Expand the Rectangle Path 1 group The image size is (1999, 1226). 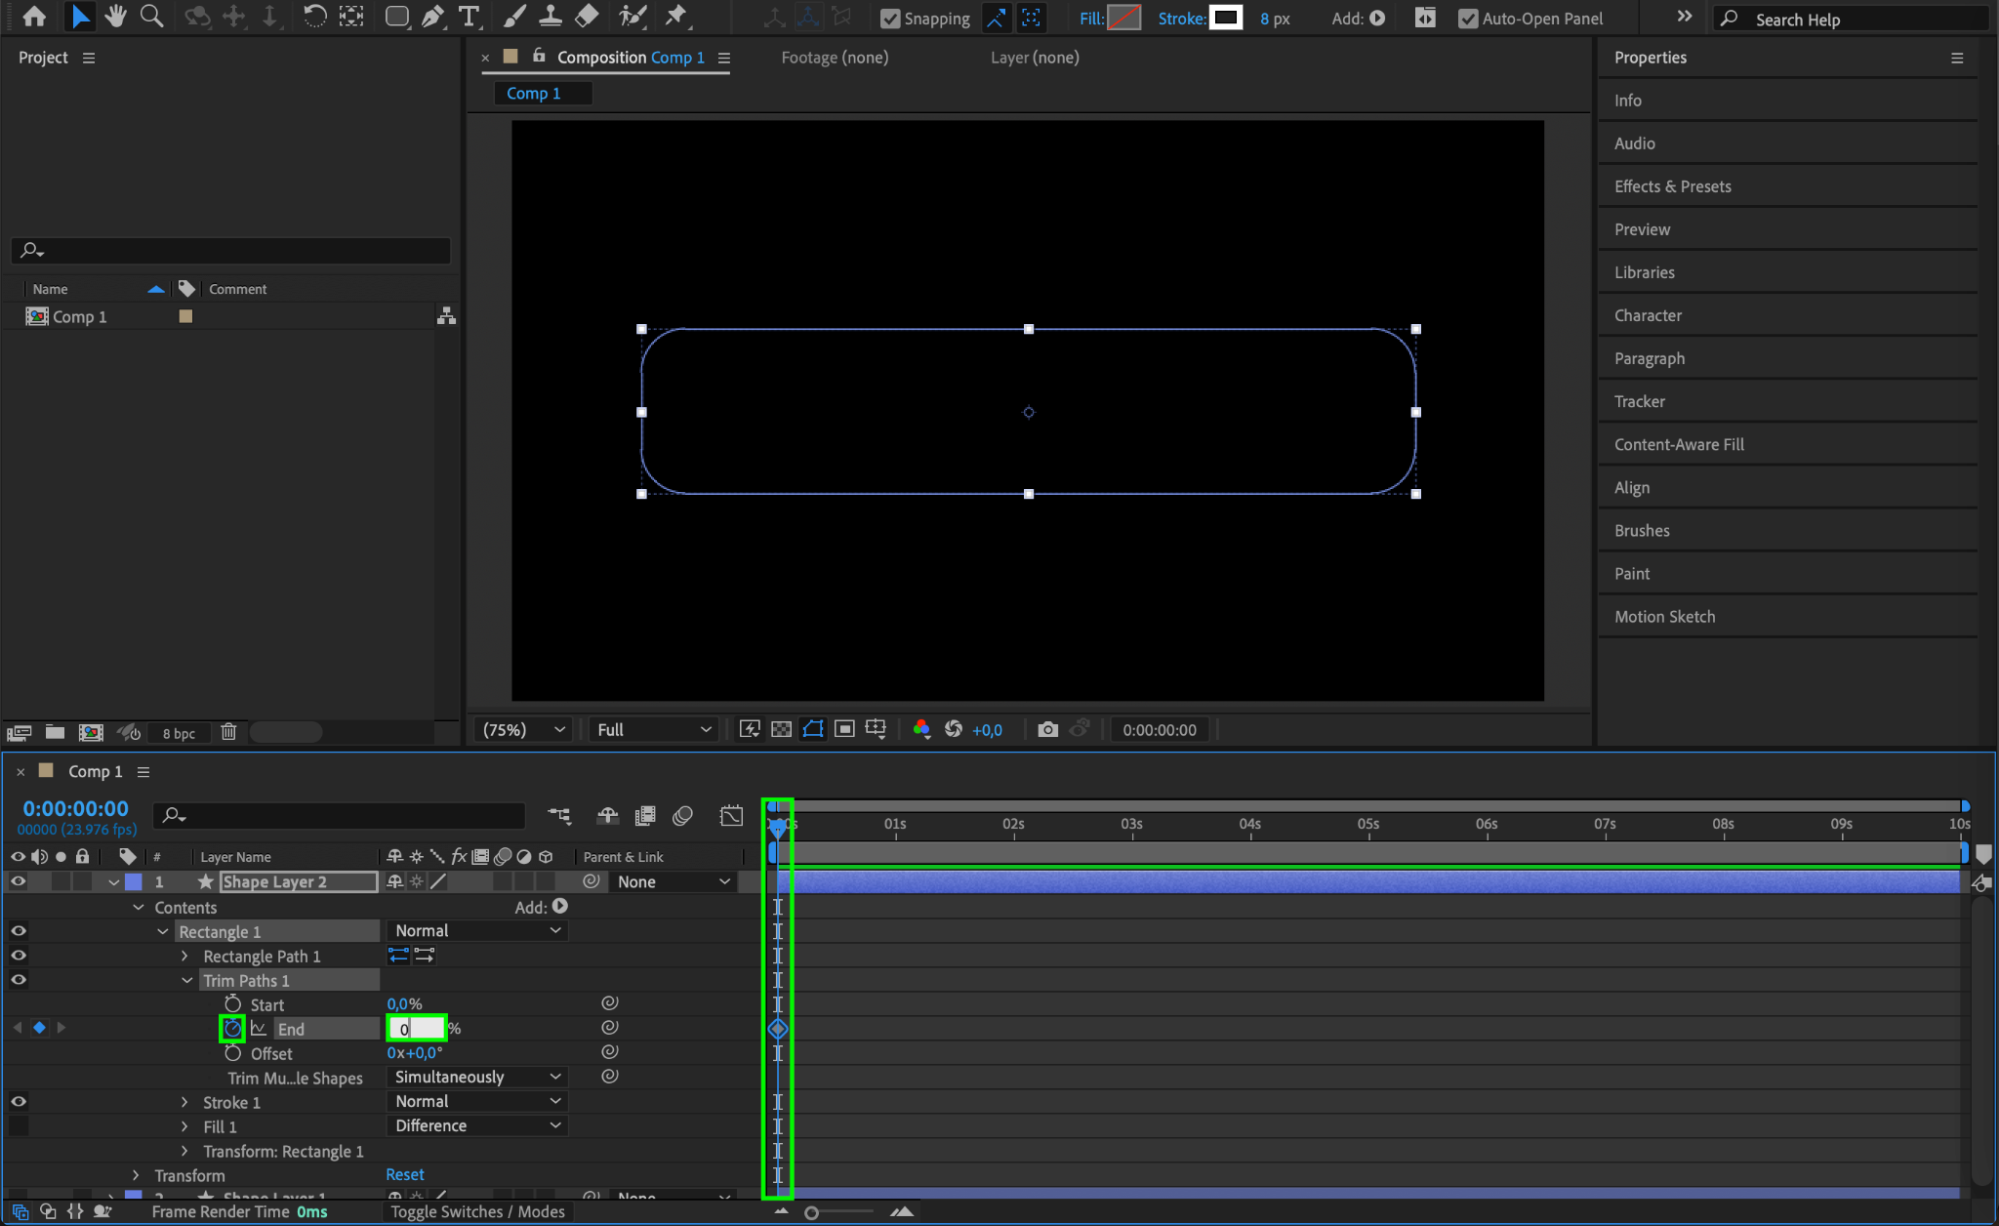click(185, 956)
